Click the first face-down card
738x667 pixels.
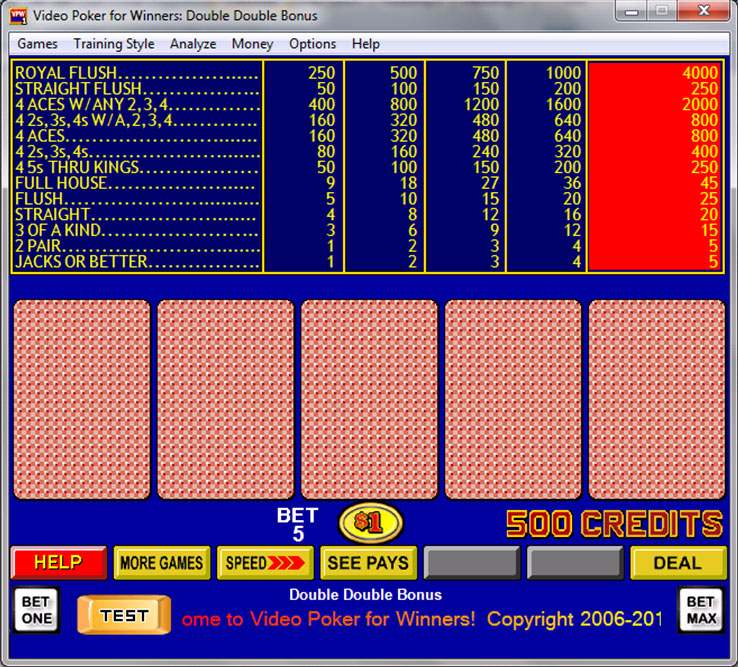pyautogui.click(x=82, y=400)
